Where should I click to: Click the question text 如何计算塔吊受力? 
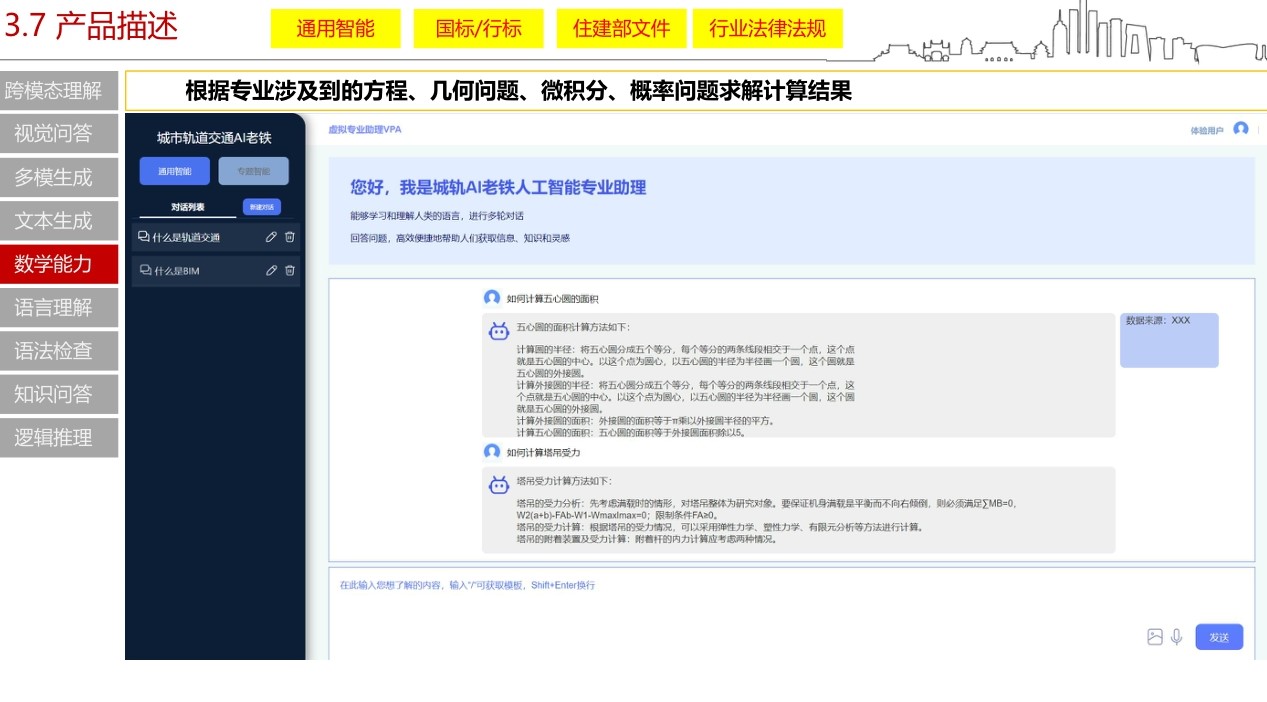click(x=543, y=453)
